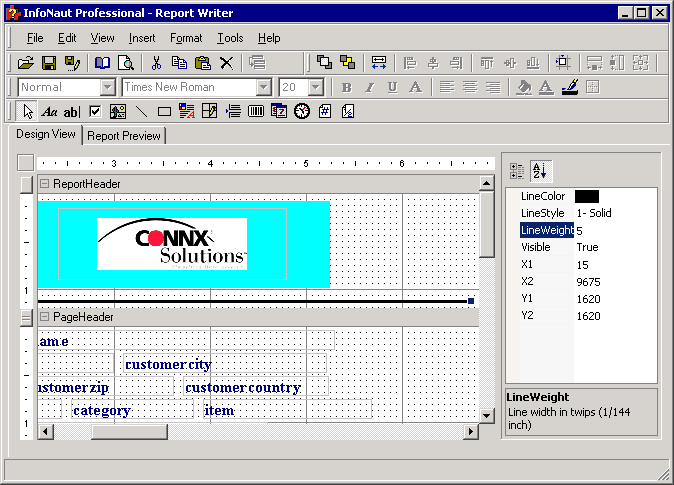Click the LineWeight property value 5

[x=579, y=231]
